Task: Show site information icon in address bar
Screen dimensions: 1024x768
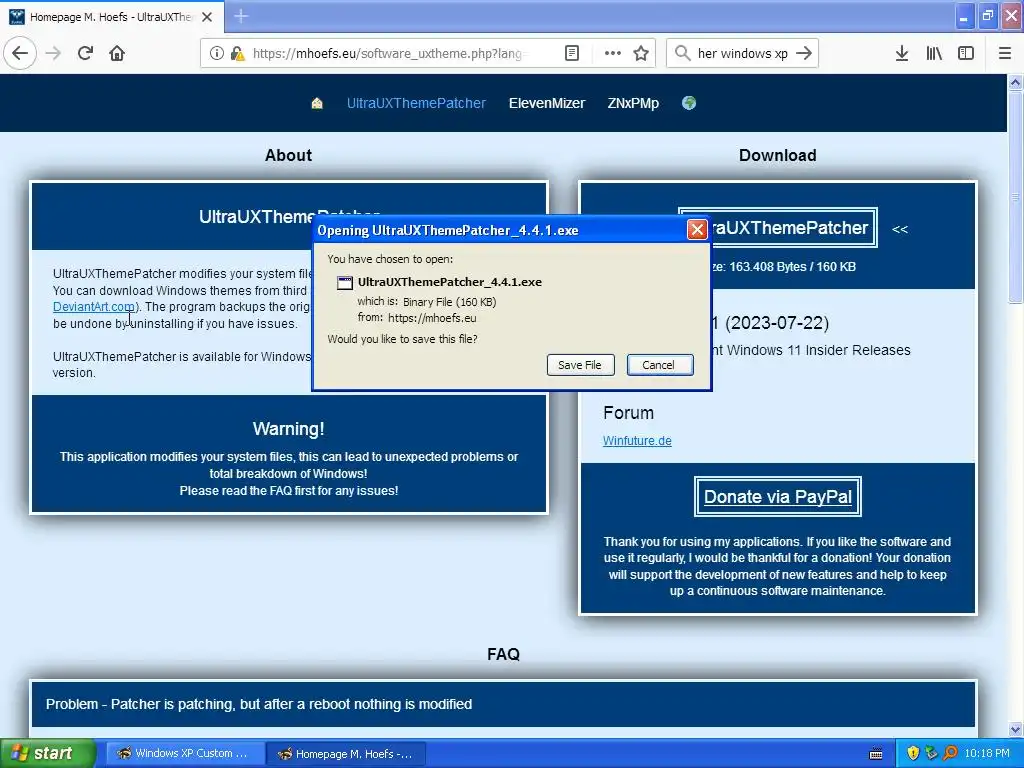Action: click(217, 54)
